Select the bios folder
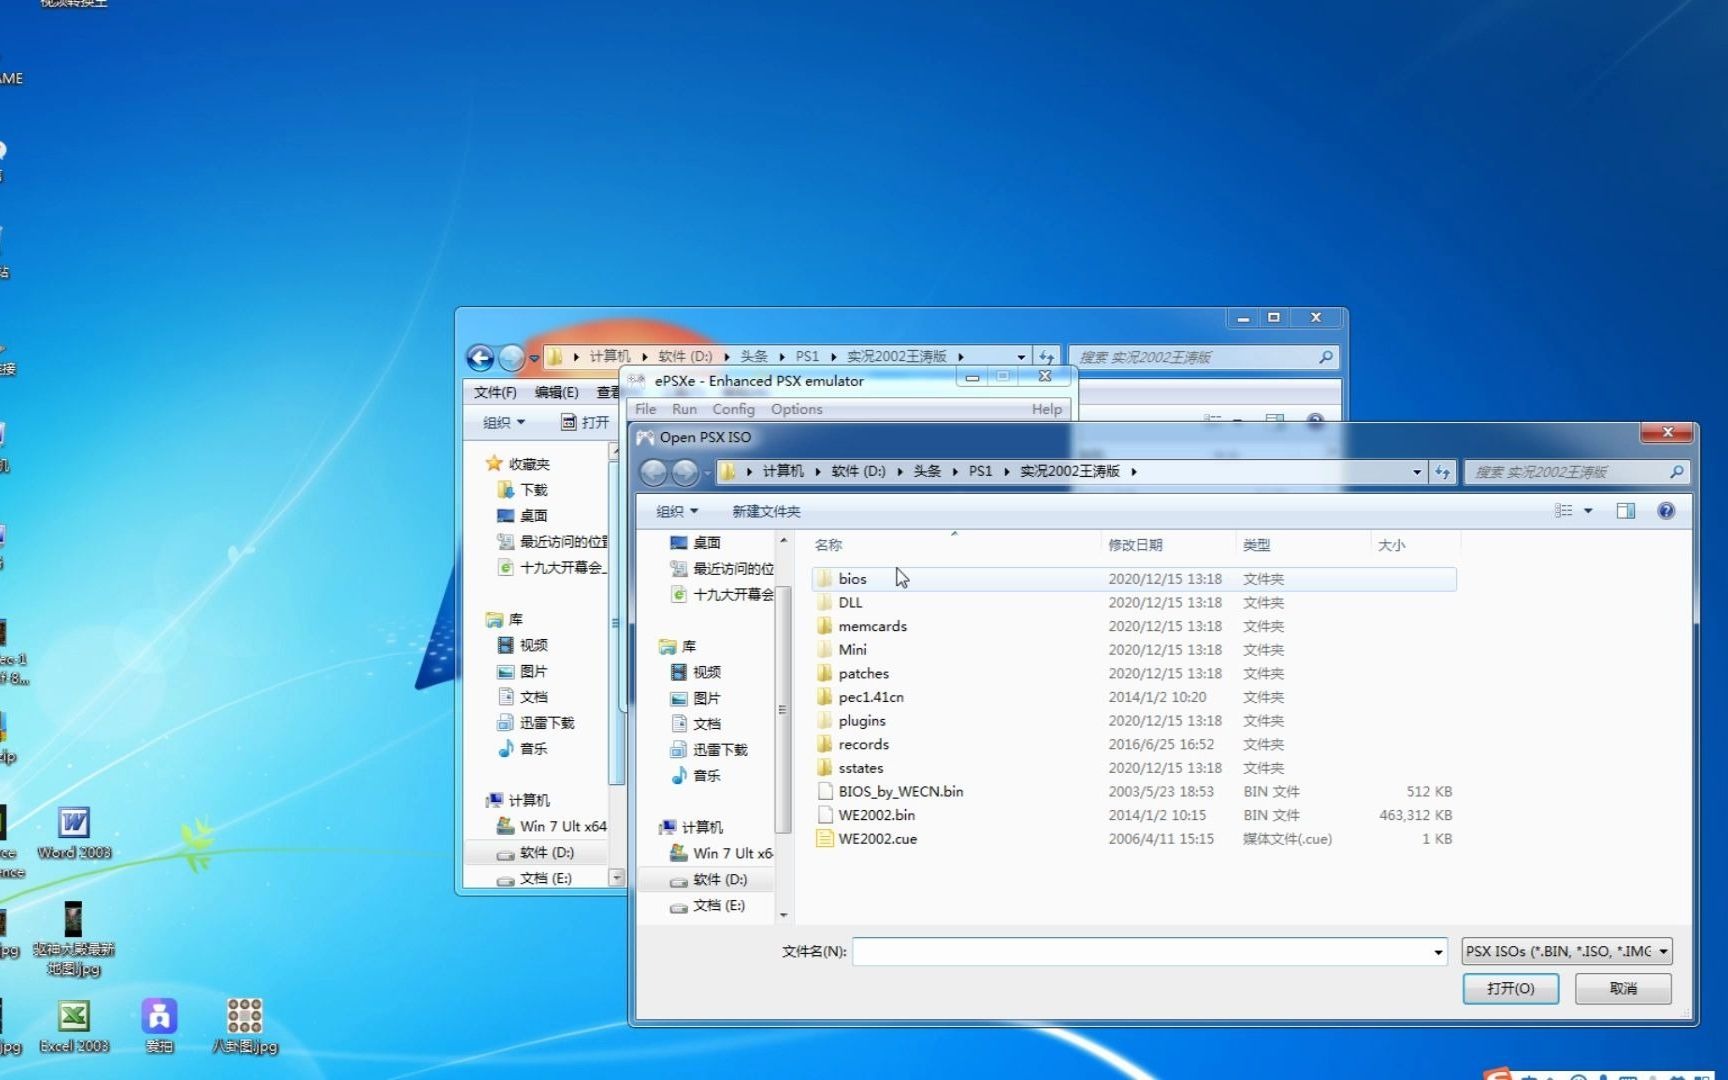1728x1080 pixels. [1133, 579]
